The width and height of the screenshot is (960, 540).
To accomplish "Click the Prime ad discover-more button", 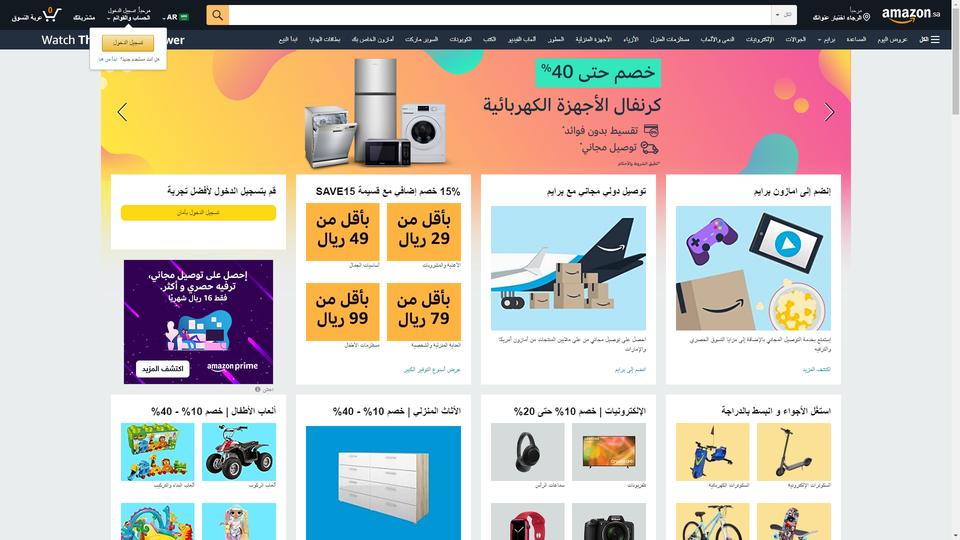I will pos(163,369).
